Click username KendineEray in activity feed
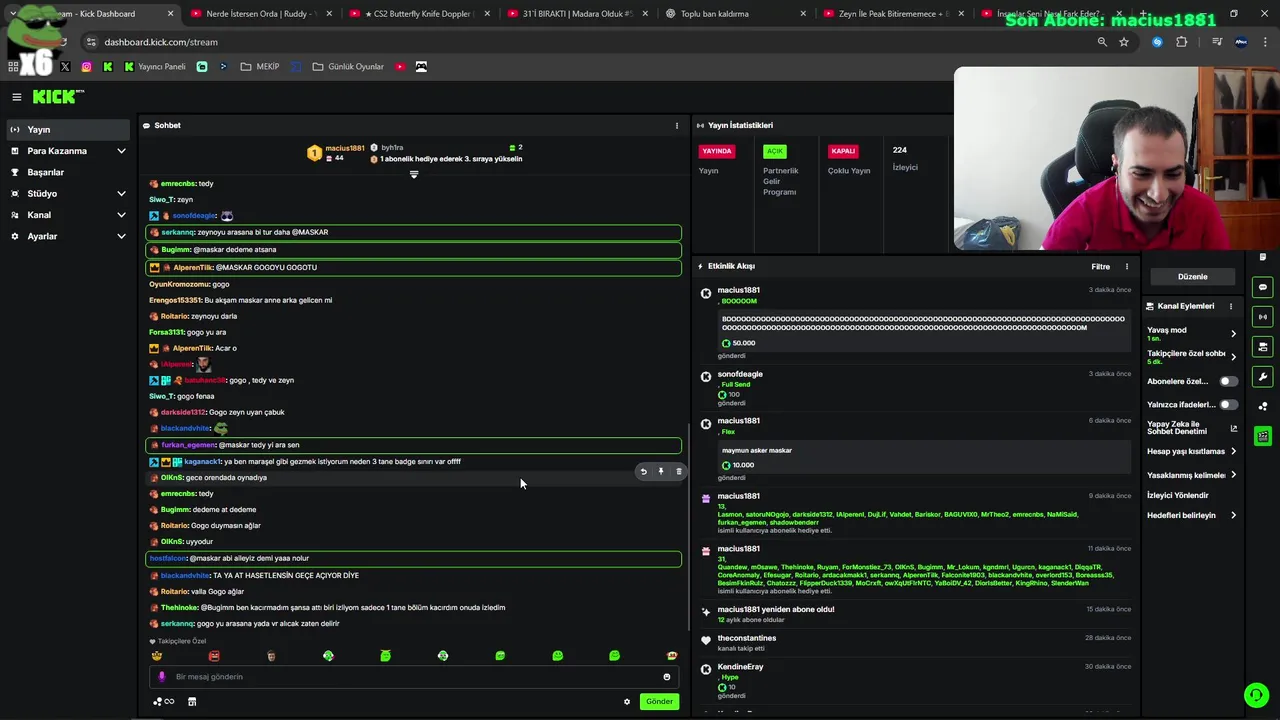 [740, 667]
